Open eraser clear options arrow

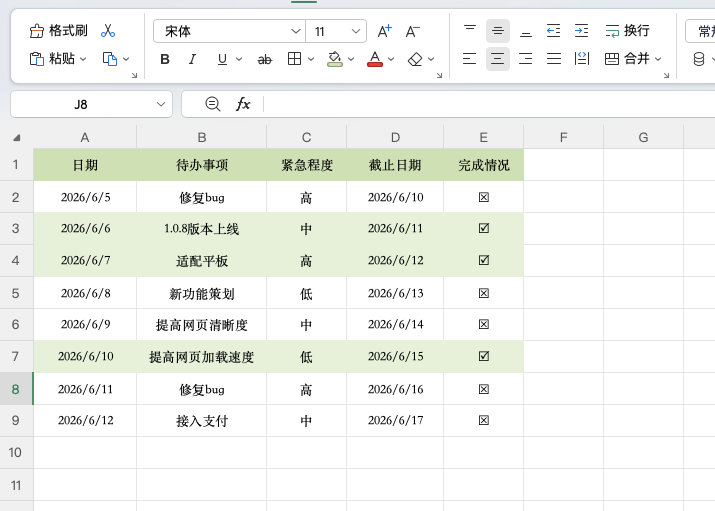point(431,59)
